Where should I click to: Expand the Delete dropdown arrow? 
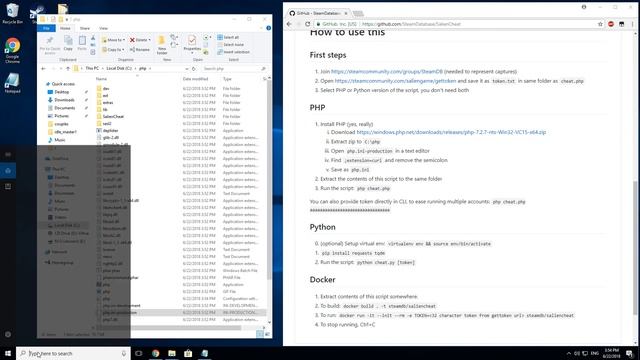(x=150, y=40)
